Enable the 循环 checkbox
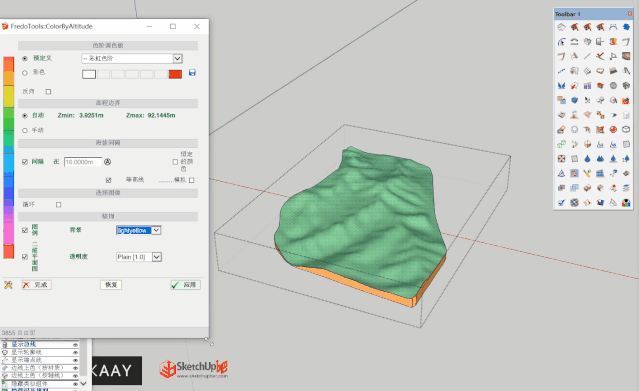Screen dimensions: 639x391 coord(59,205)
